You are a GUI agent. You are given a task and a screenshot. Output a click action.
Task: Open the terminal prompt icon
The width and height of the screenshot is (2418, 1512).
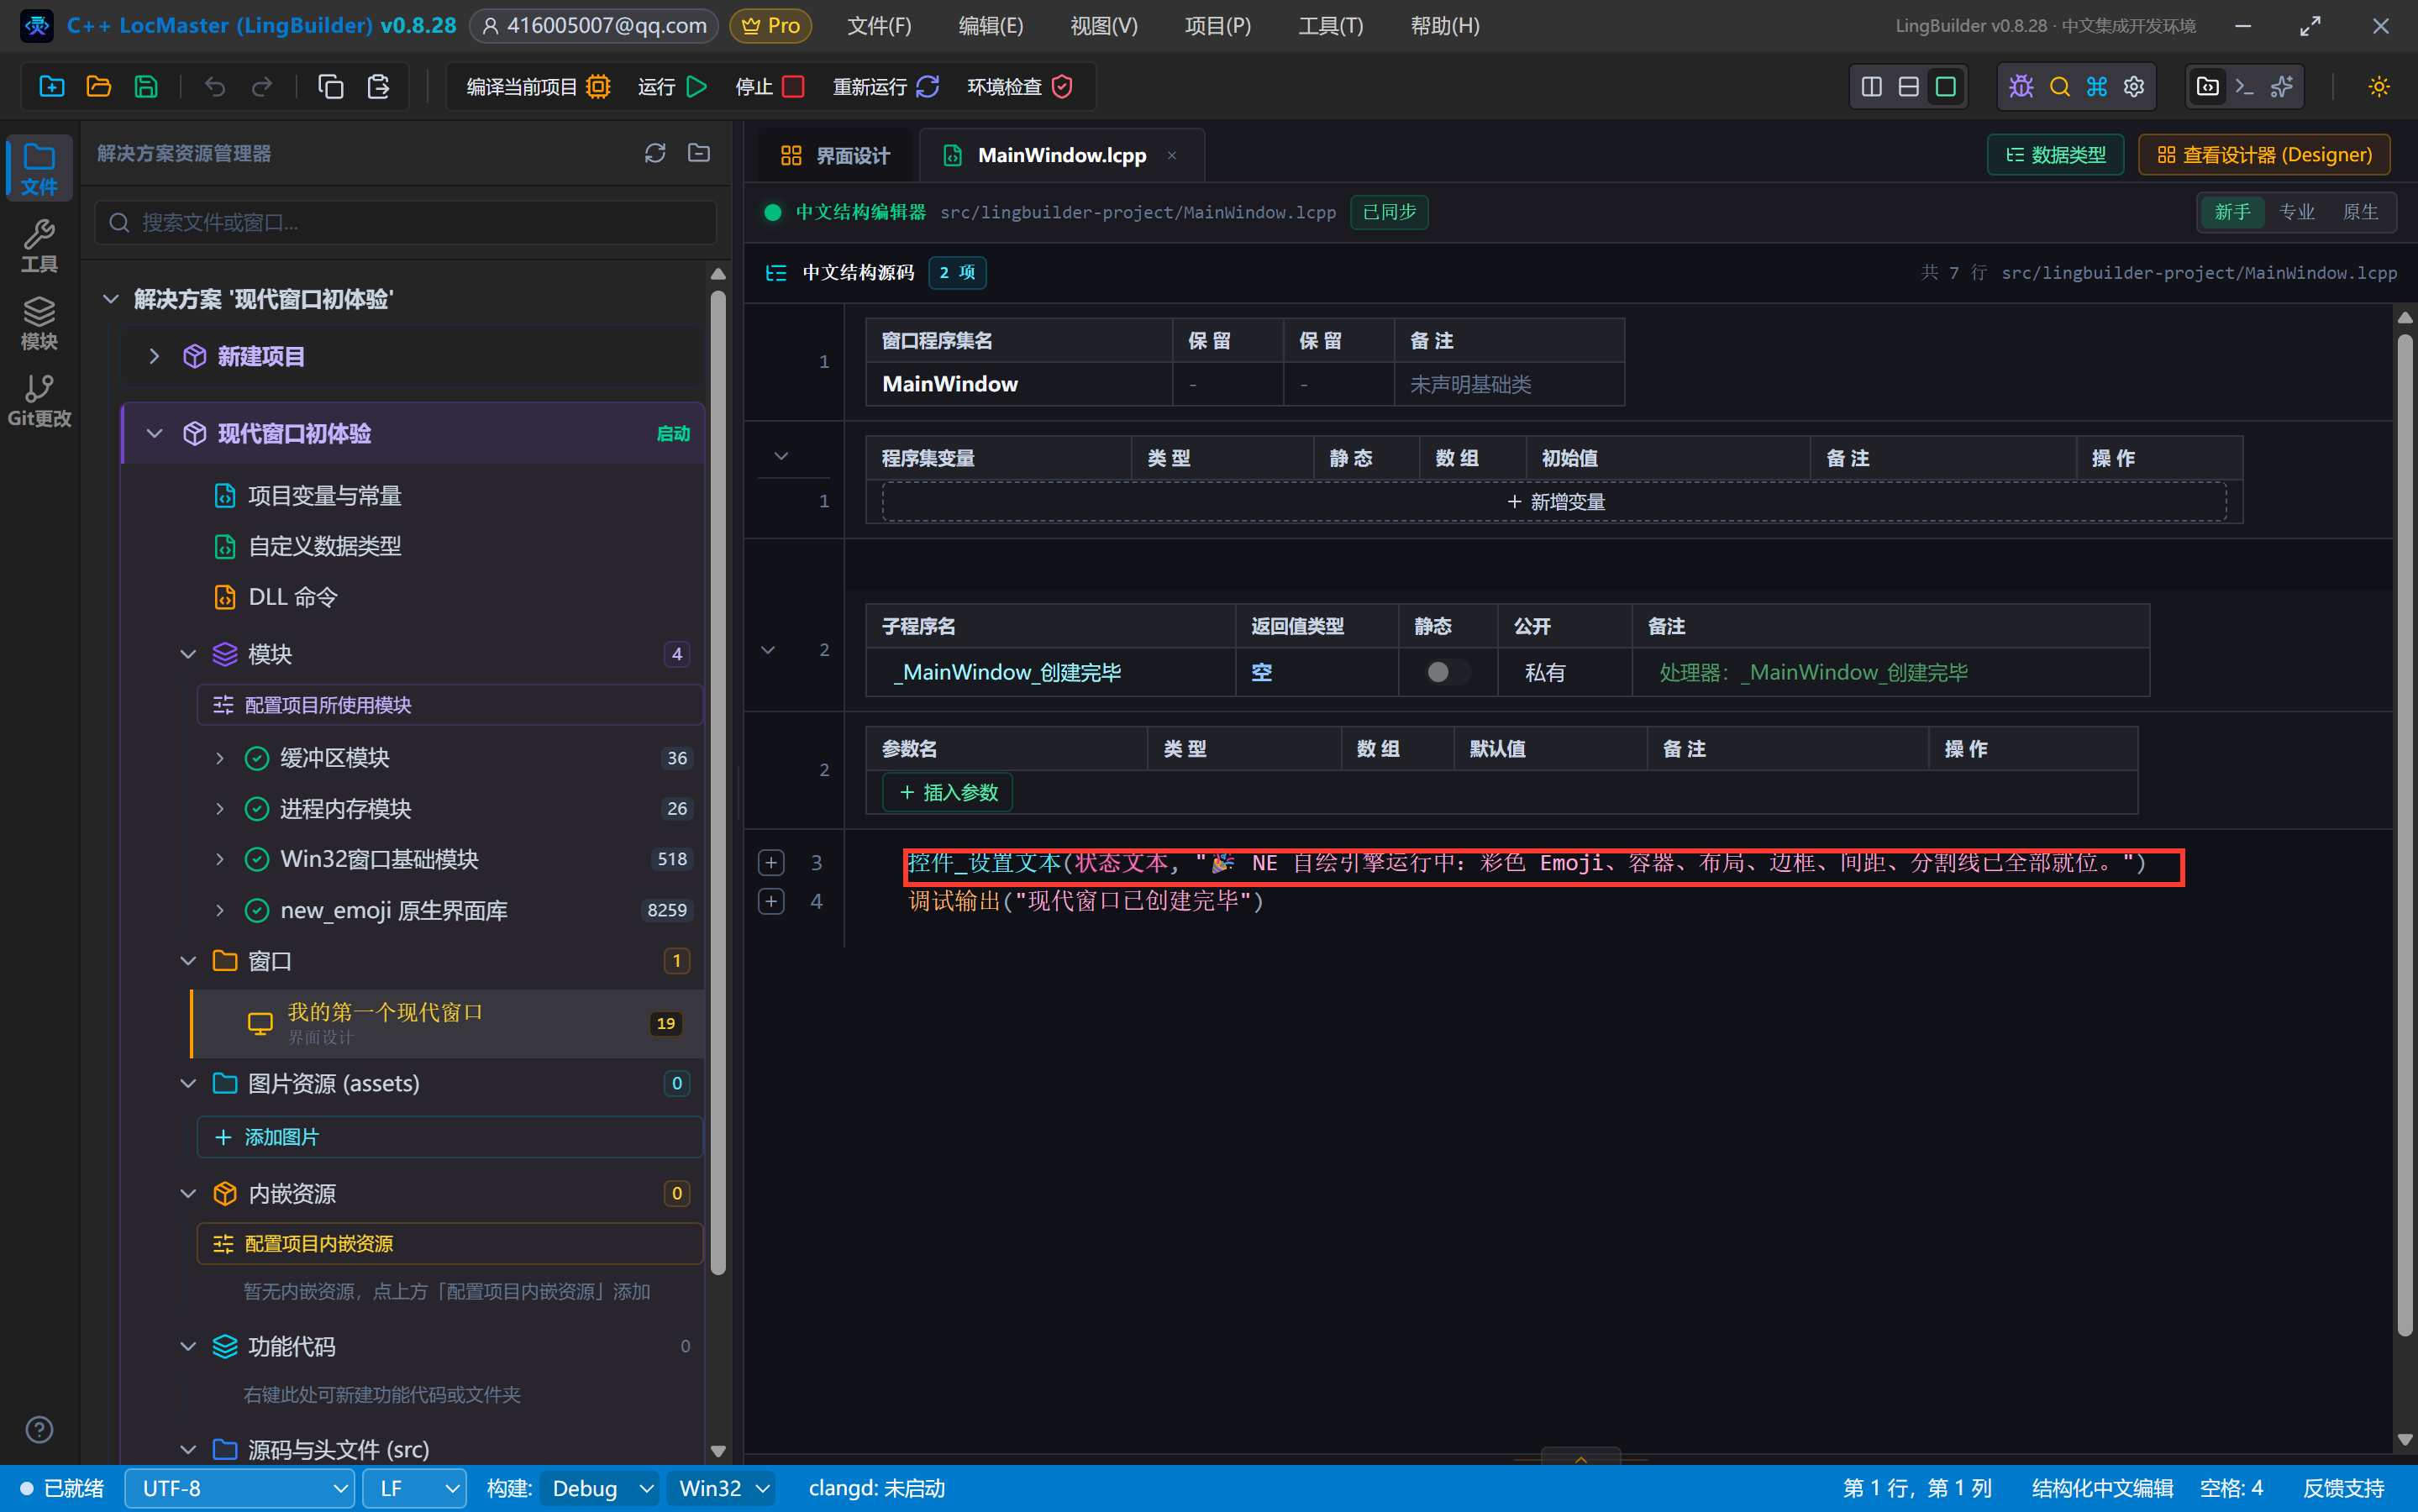[x=2244, y=87]
